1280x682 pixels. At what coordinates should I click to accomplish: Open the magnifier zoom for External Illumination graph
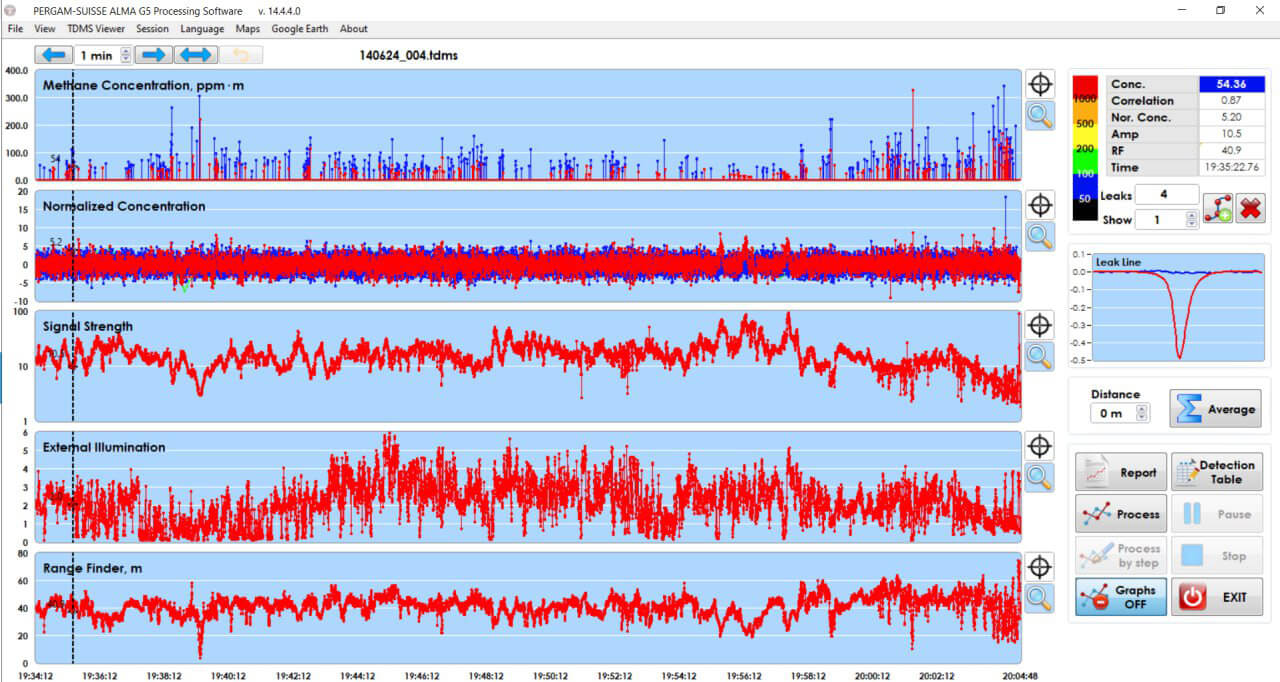(x=1038, y=478)
